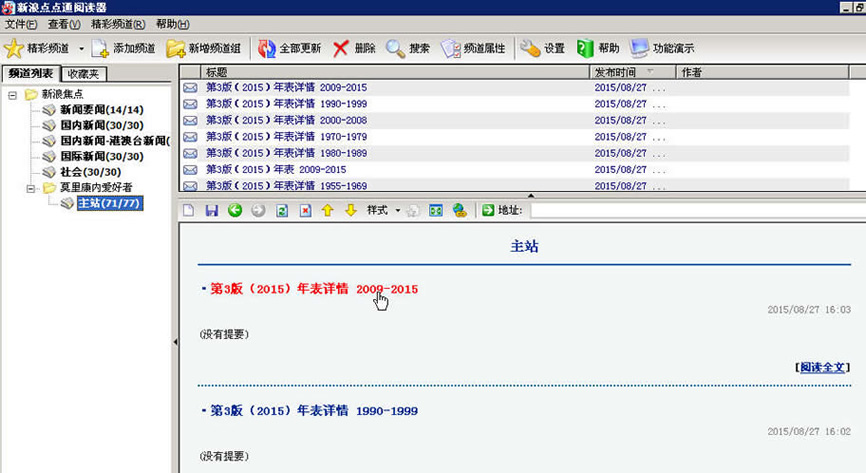Select list row 年表详情 1970-1979

[x=515, y=137]
